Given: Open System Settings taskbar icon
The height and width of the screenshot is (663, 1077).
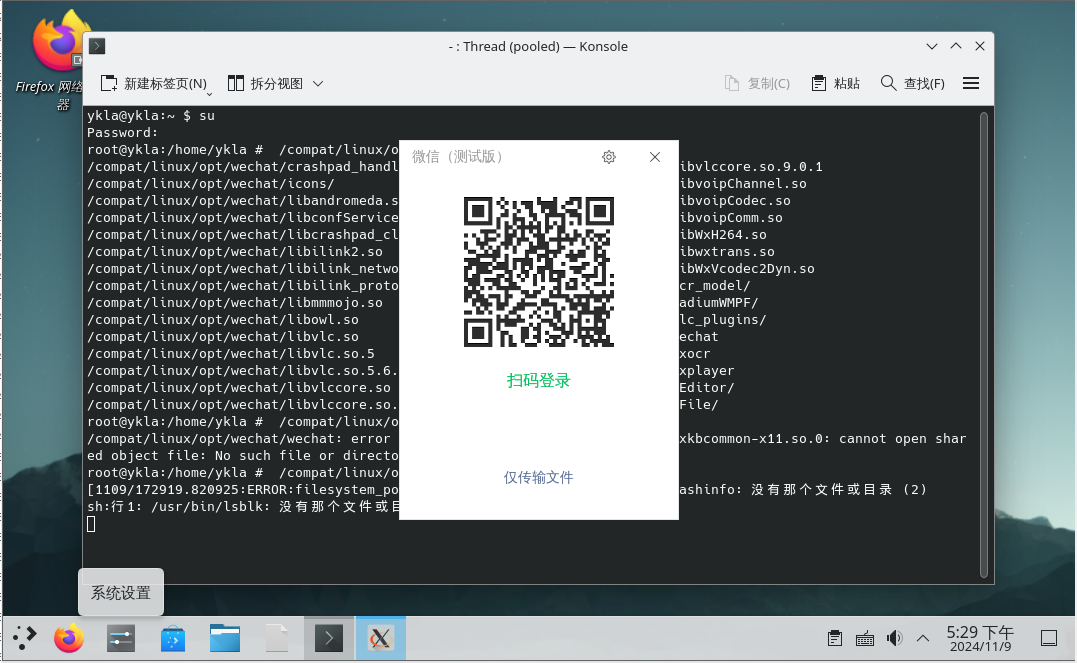Looking at the screenshot, I should point(121,638).
